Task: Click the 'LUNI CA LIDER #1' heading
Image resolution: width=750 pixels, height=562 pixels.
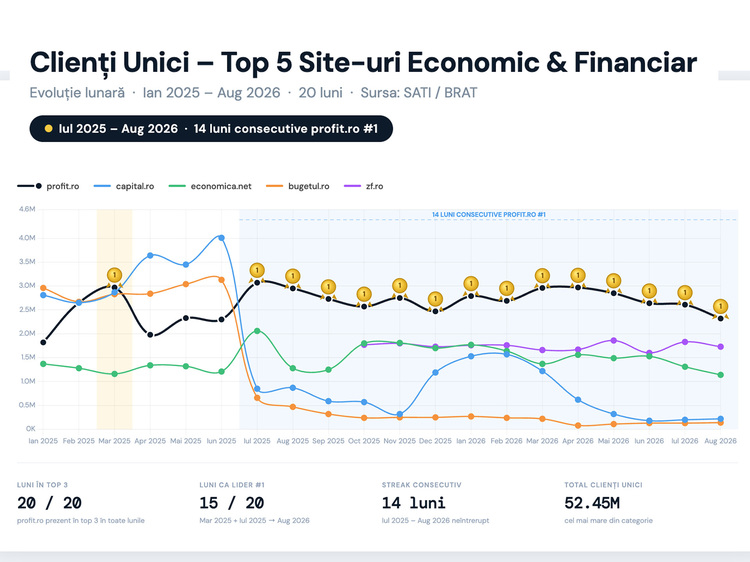Action: (232, 485)
